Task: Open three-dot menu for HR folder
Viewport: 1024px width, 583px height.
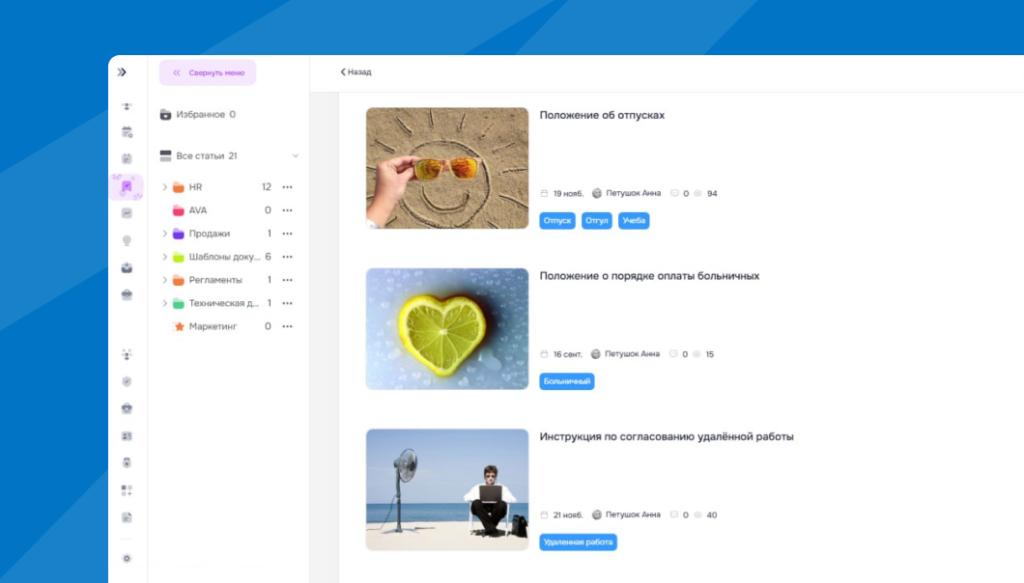Action: coord(287,187)
